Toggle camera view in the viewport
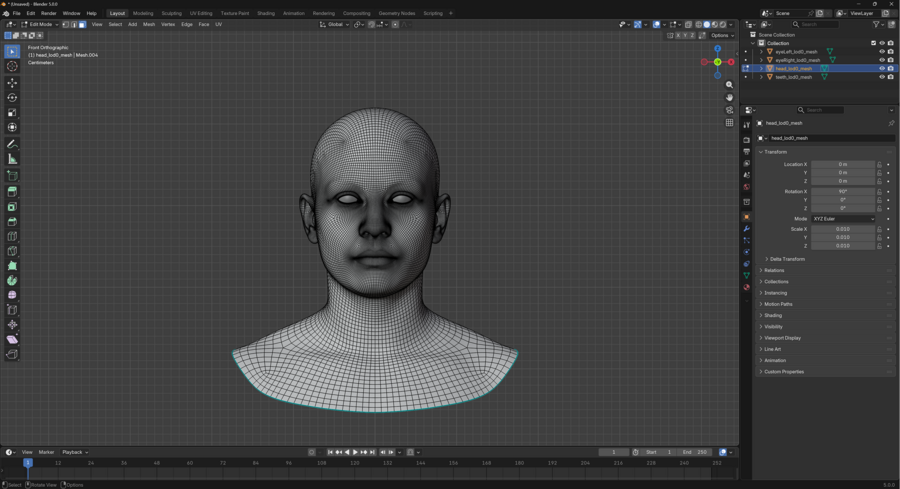The image size is (900, 489). [730, 110]
